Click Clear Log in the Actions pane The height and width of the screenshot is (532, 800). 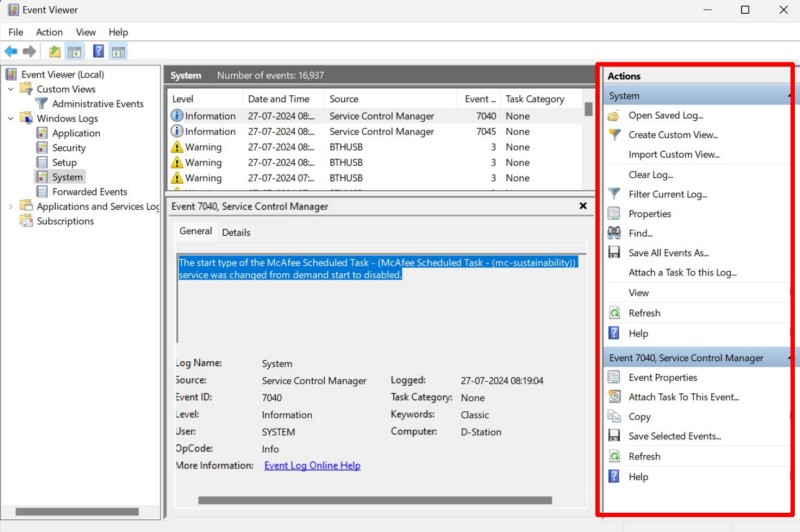tap(650, 174)
